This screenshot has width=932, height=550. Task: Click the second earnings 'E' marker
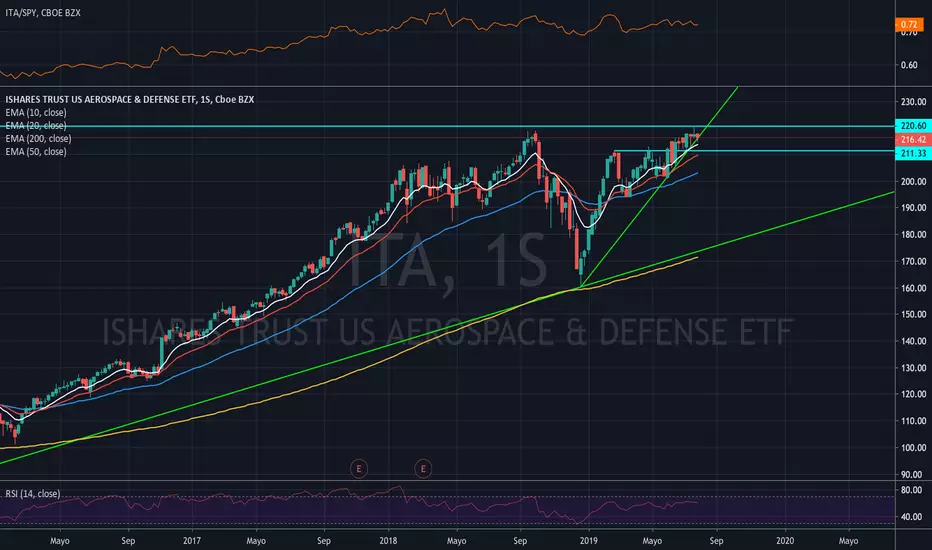[423, 469]
